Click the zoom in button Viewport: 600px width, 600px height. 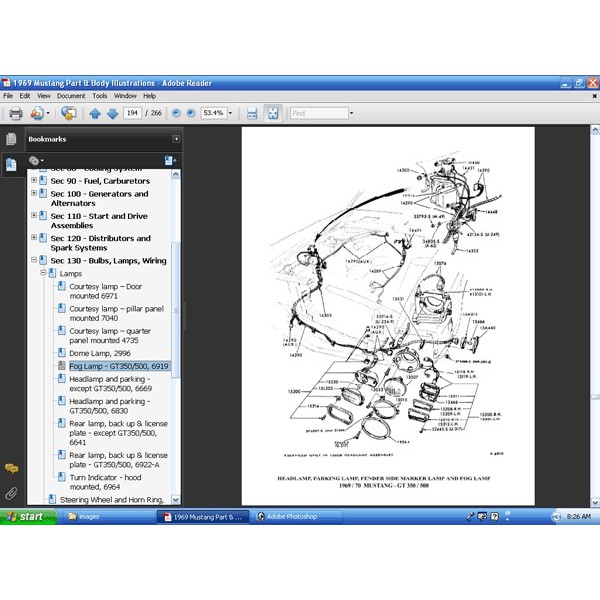[x=191, y=113]
